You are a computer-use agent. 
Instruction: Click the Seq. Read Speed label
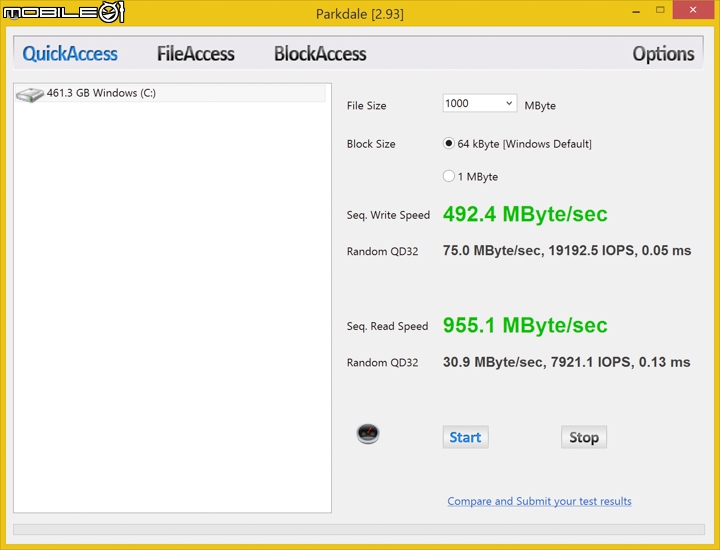tap(387, 326)
